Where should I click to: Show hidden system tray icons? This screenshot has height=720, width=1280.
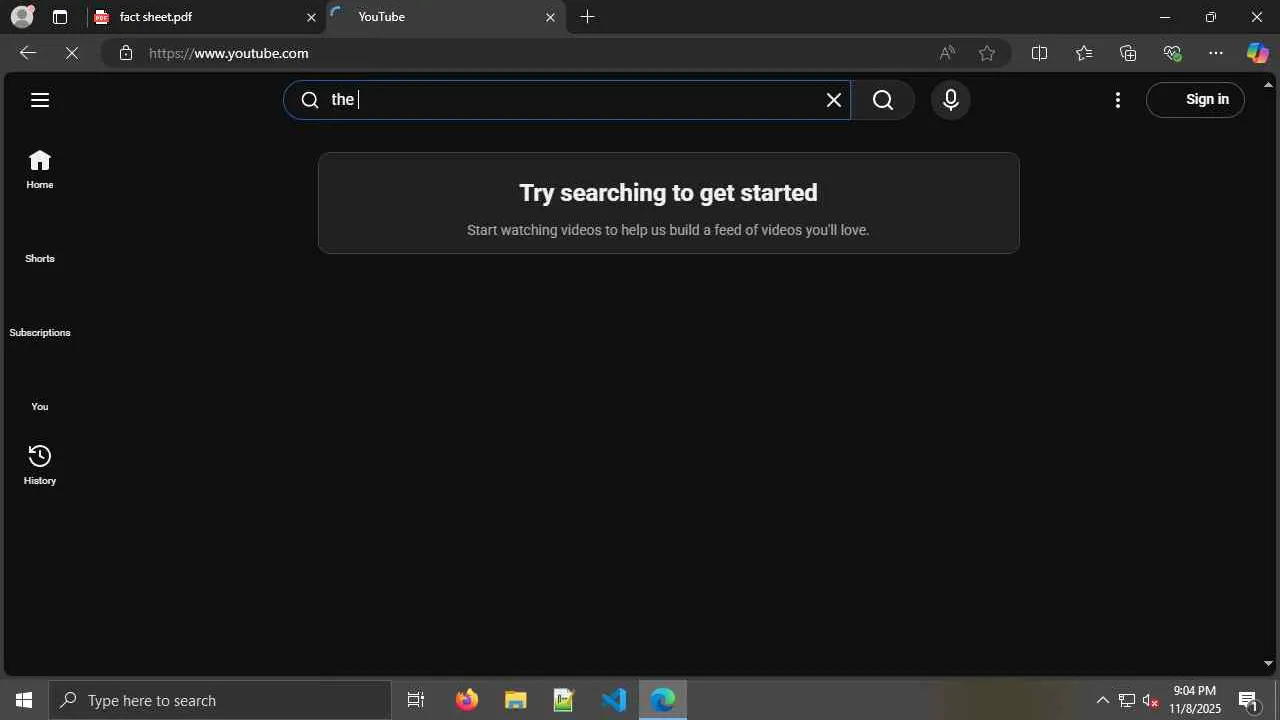(1103, 700)
